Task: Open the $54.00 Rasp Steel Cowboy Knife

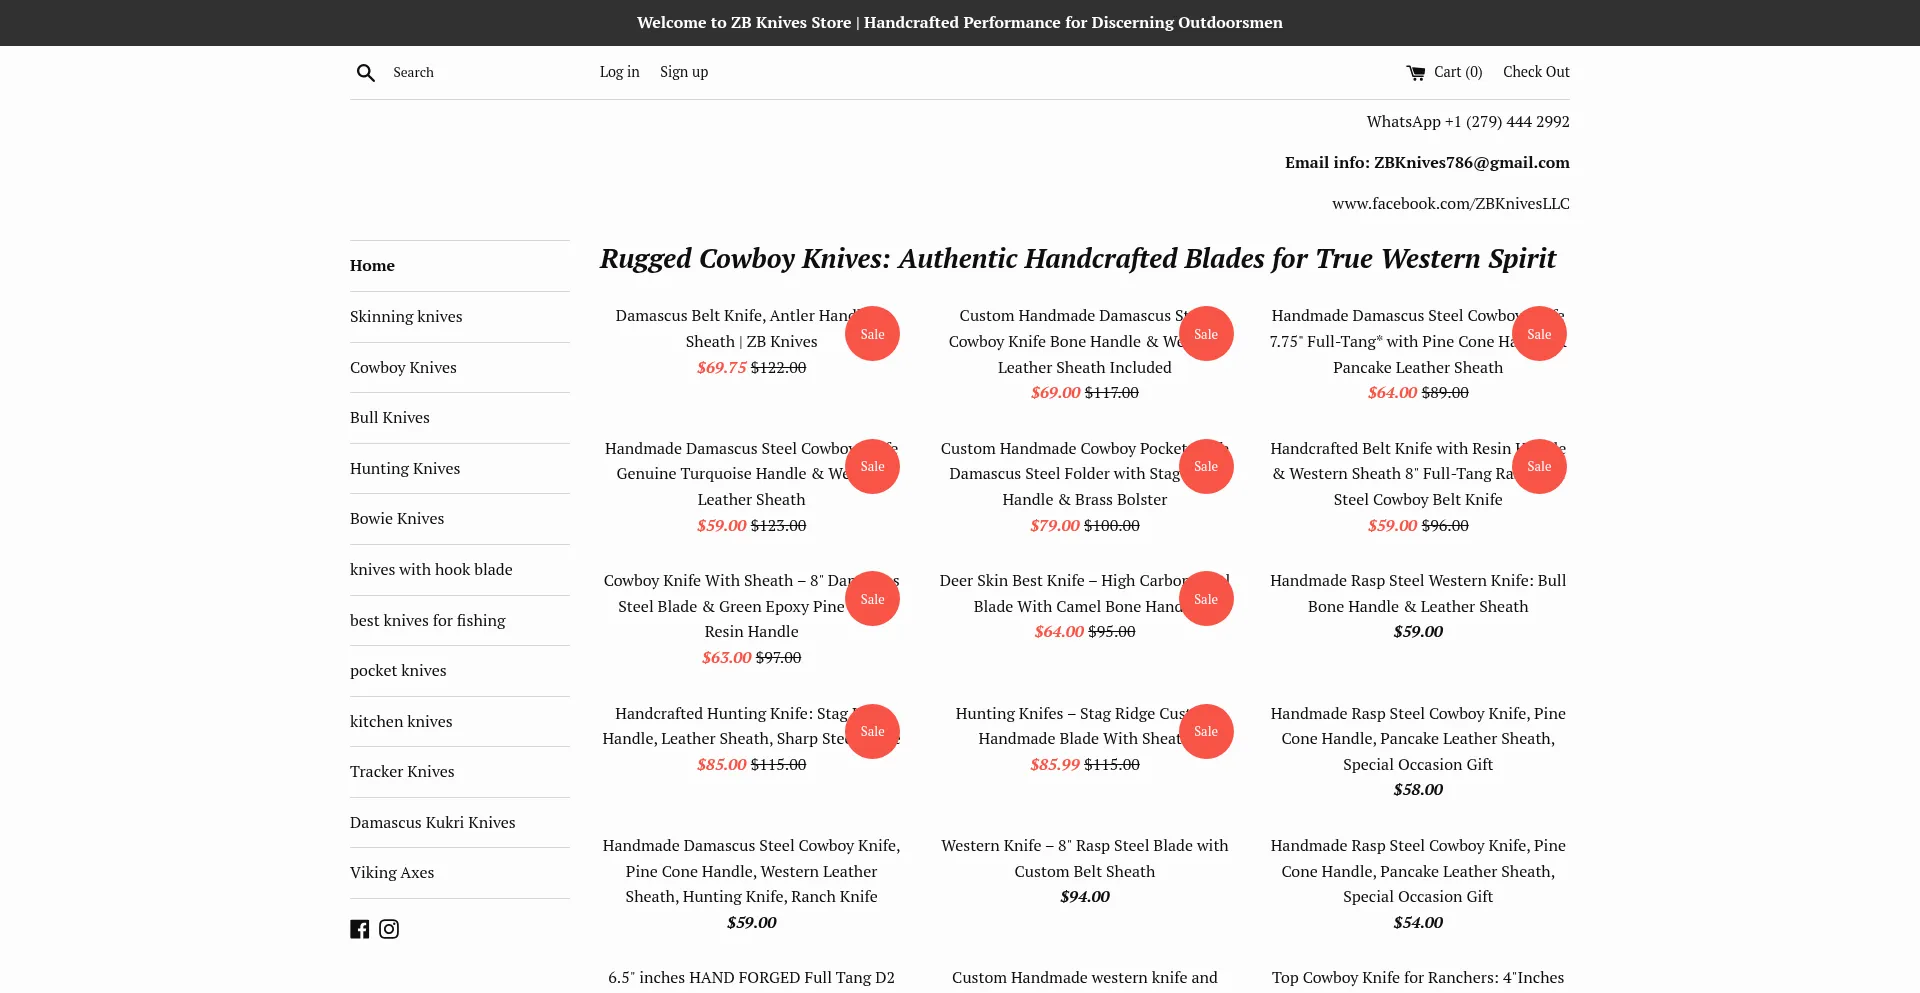Action: point(1418,872)
